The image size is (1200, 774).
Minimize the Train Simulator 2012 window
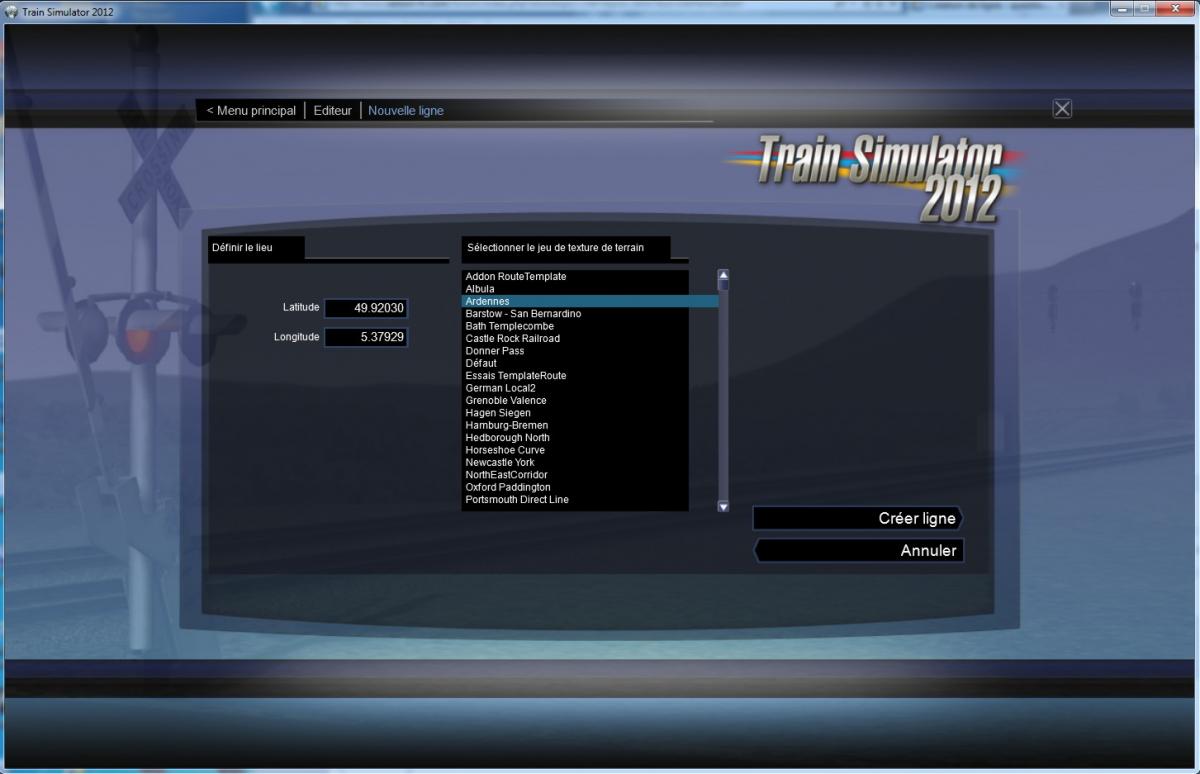pyautogui.click(x=1123, y=9)
